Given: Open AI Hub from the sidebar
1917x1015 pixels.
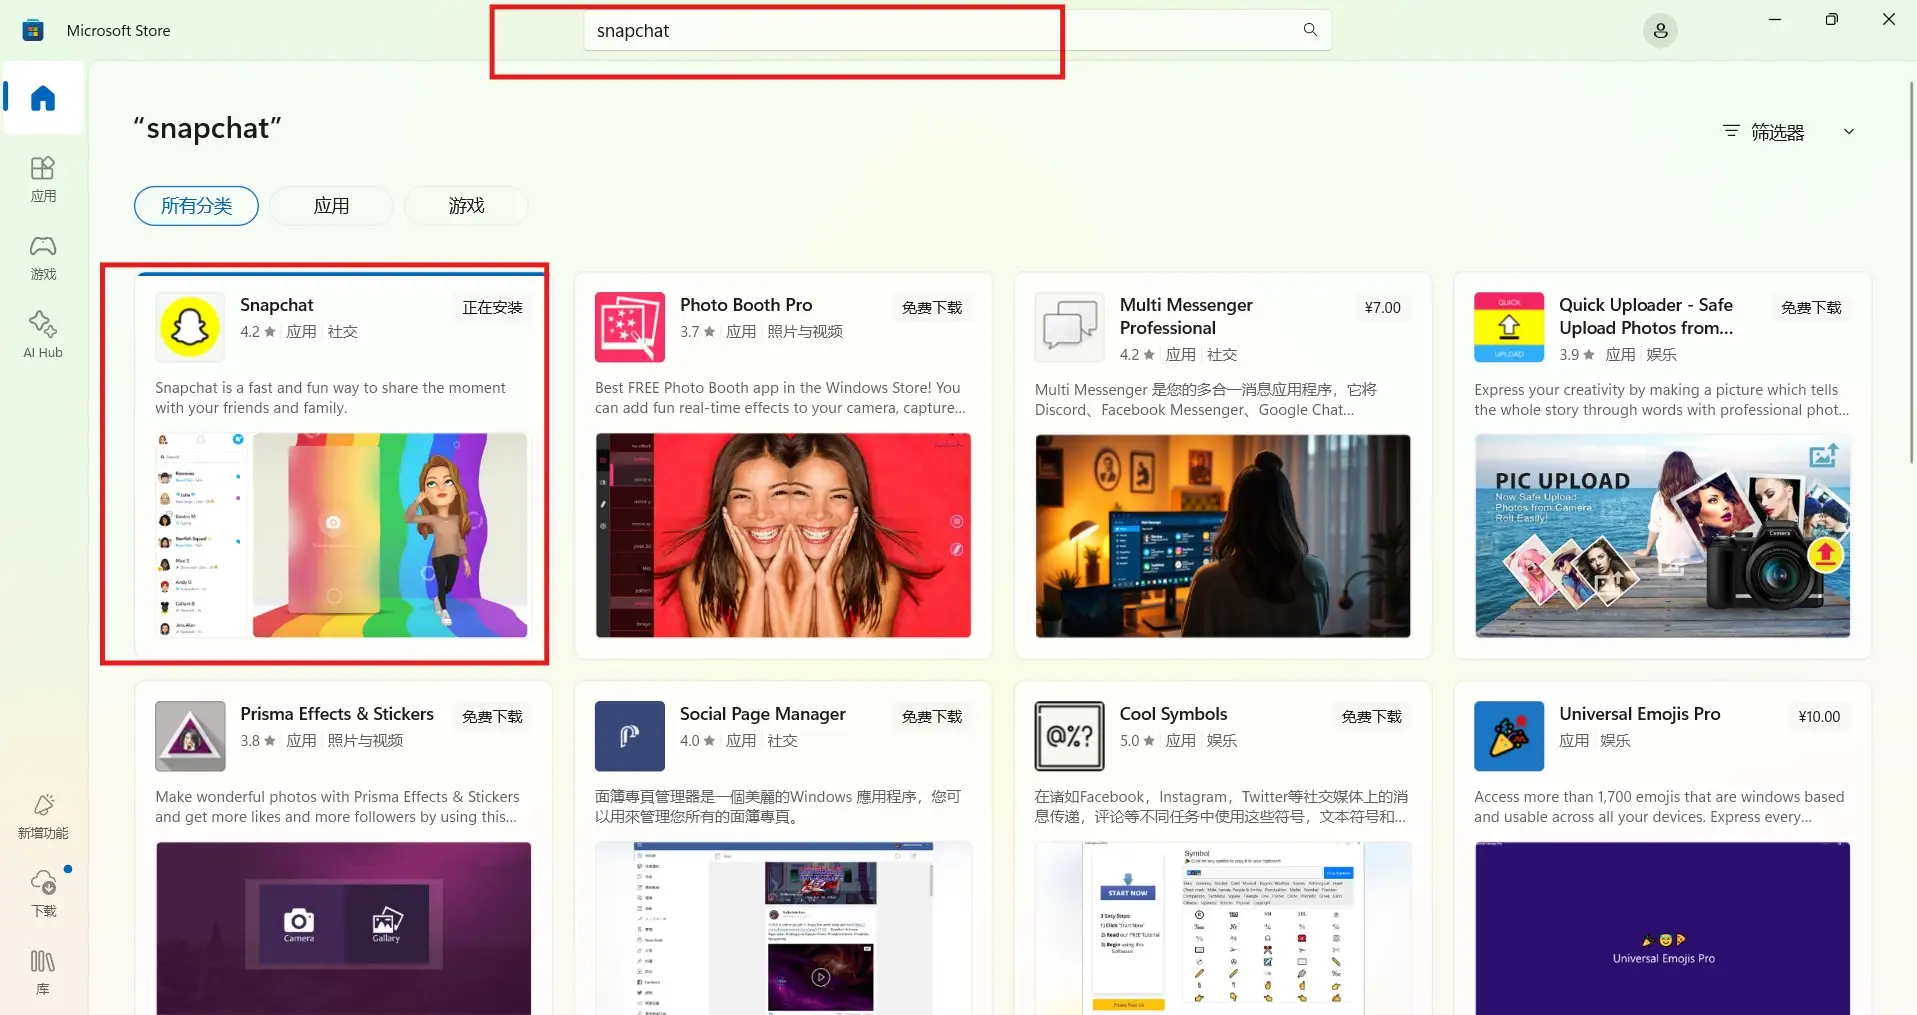Looking at the screenshot, I should (x=43, y=335).
